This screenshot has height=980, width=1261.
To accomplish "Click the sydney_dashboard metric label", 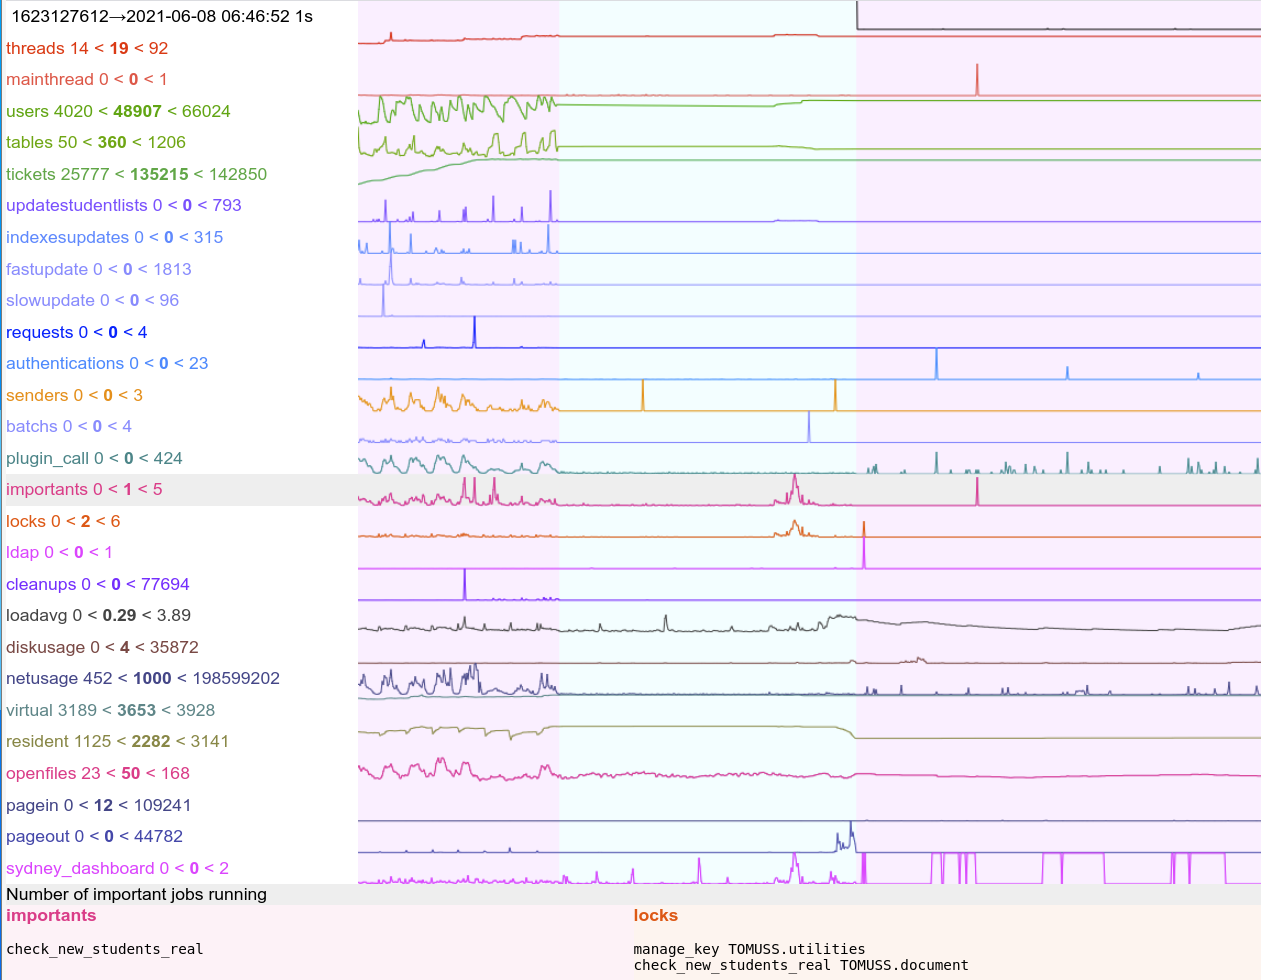I will pos(117,868).
